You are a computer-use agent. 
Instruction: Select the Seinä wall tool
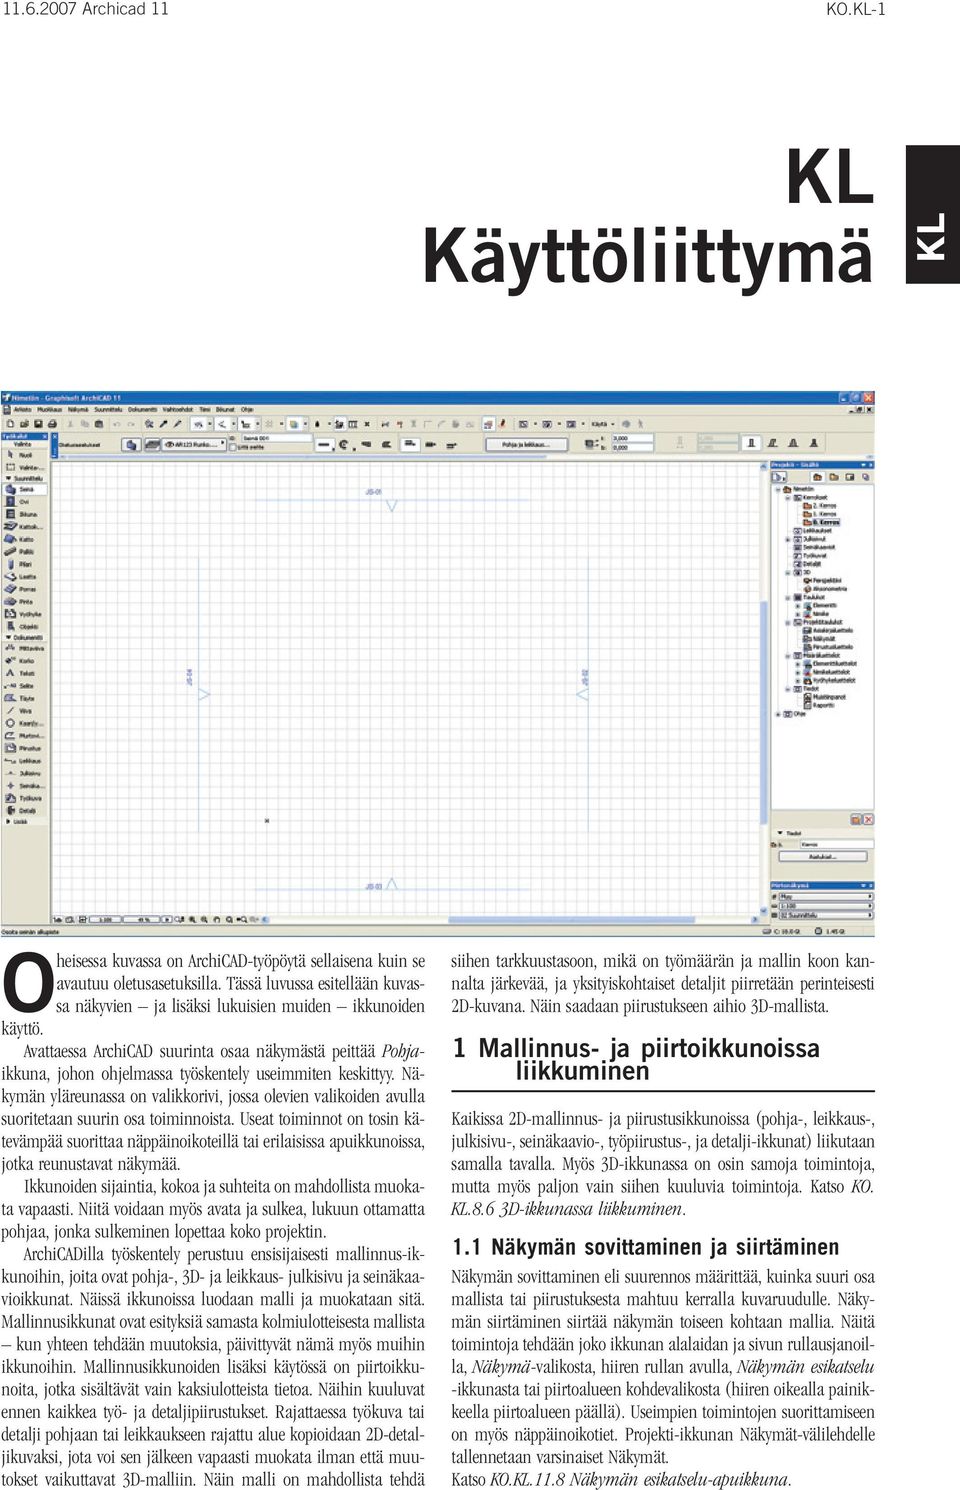22,490
